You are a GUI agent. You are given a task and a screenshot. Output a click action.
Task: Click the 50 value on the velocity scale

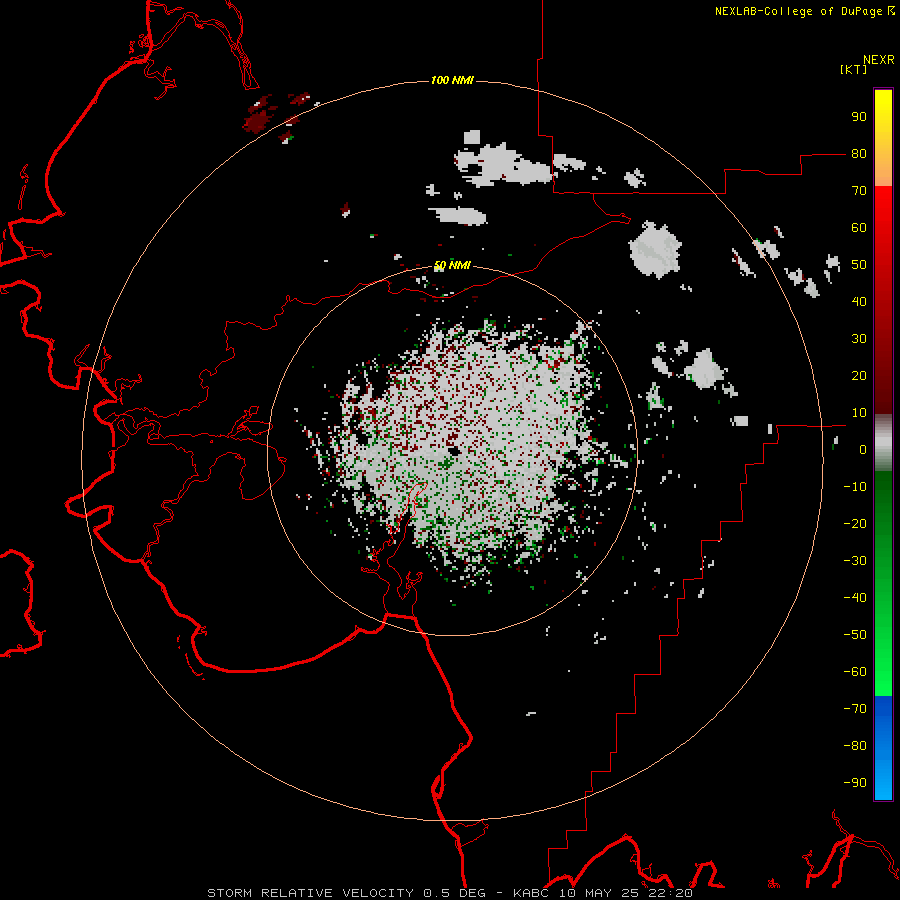[859, 265]
